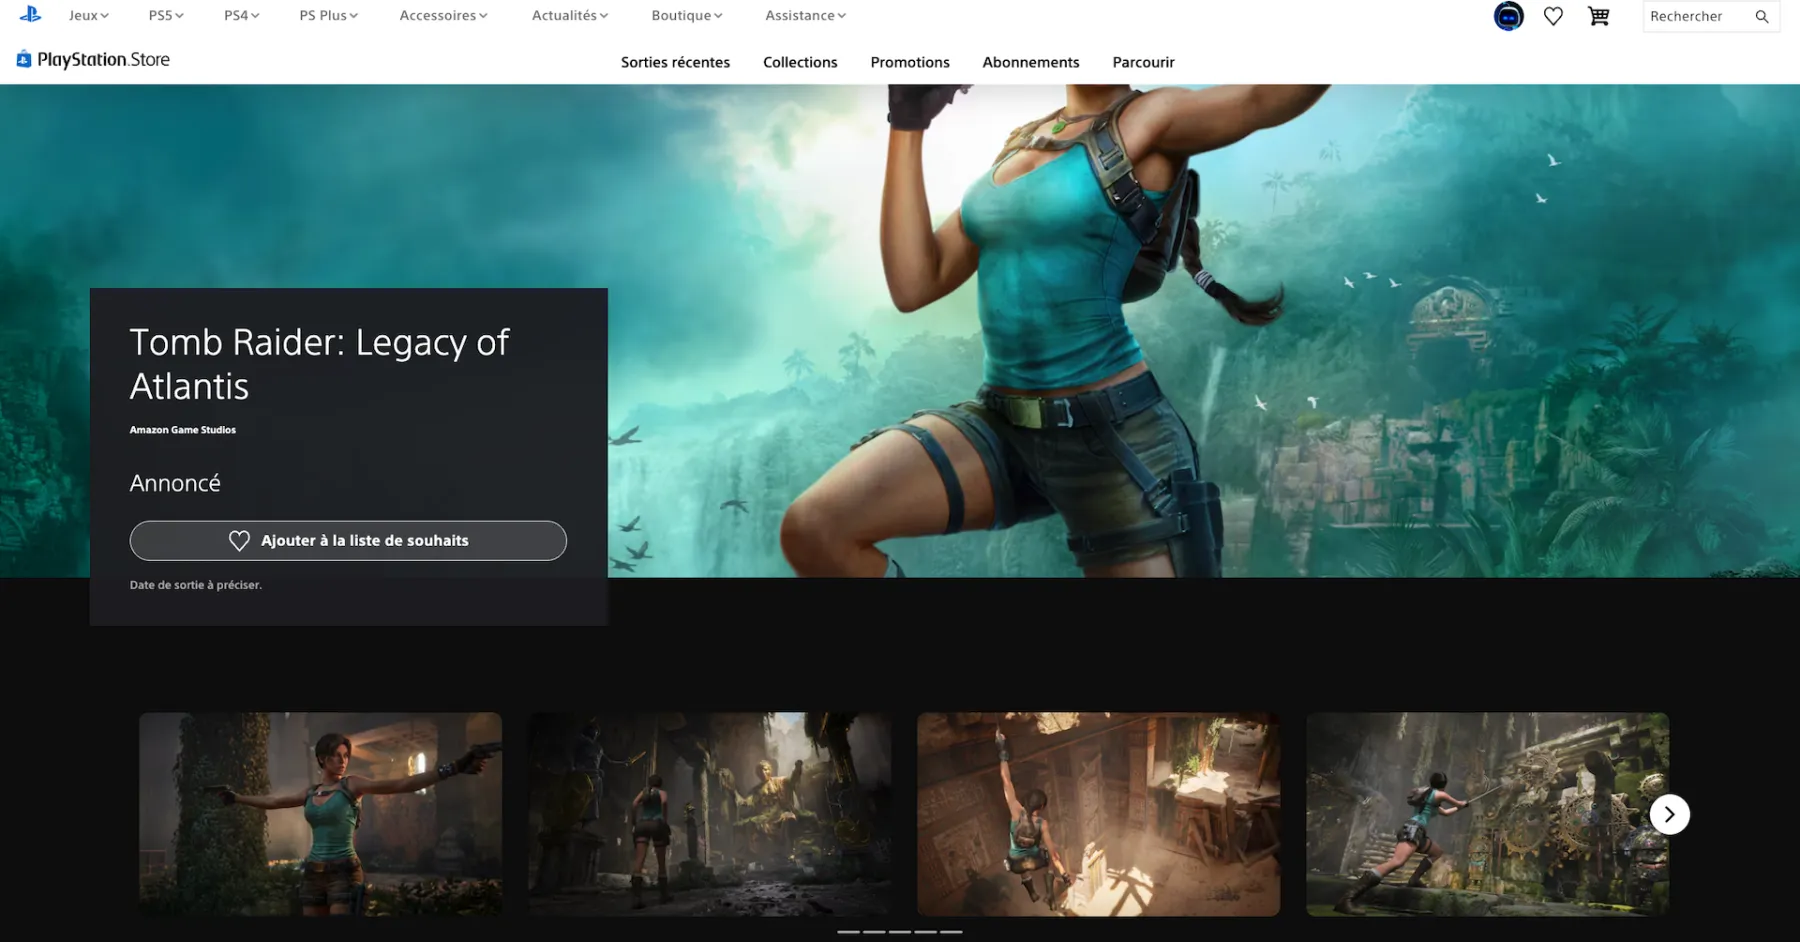
Task: Open screenshot of Lara facing golden statue
Action: [x=709, y=814]
